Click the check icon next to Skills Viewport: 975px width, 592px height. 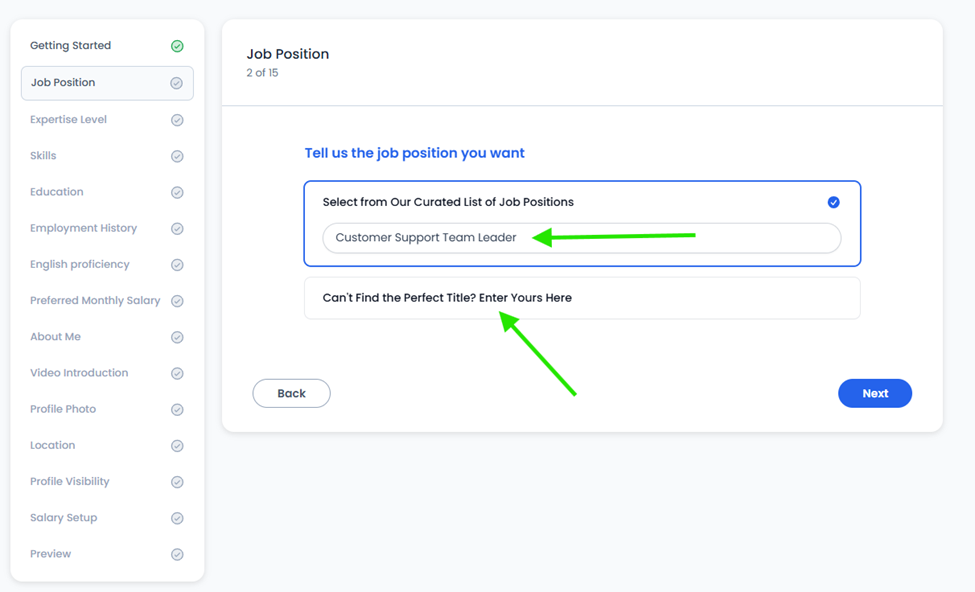[x=177, y=156]
